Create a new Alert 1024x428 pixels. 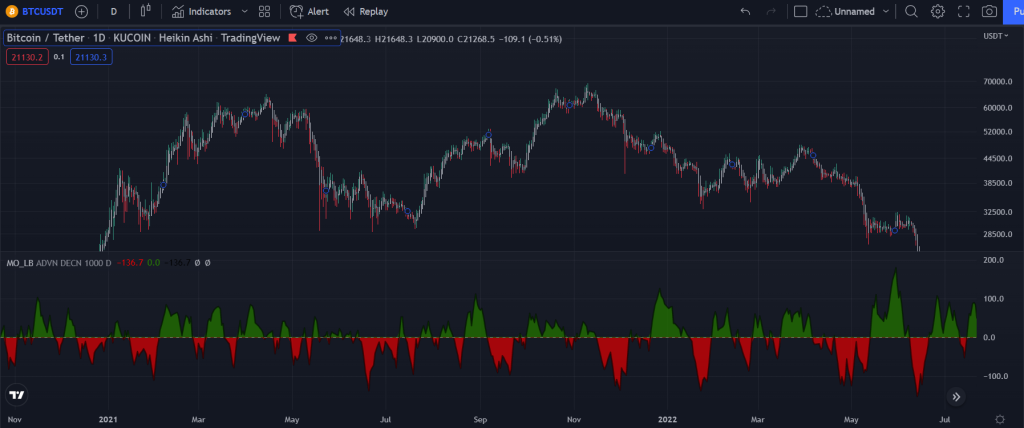tap(309, 11)
